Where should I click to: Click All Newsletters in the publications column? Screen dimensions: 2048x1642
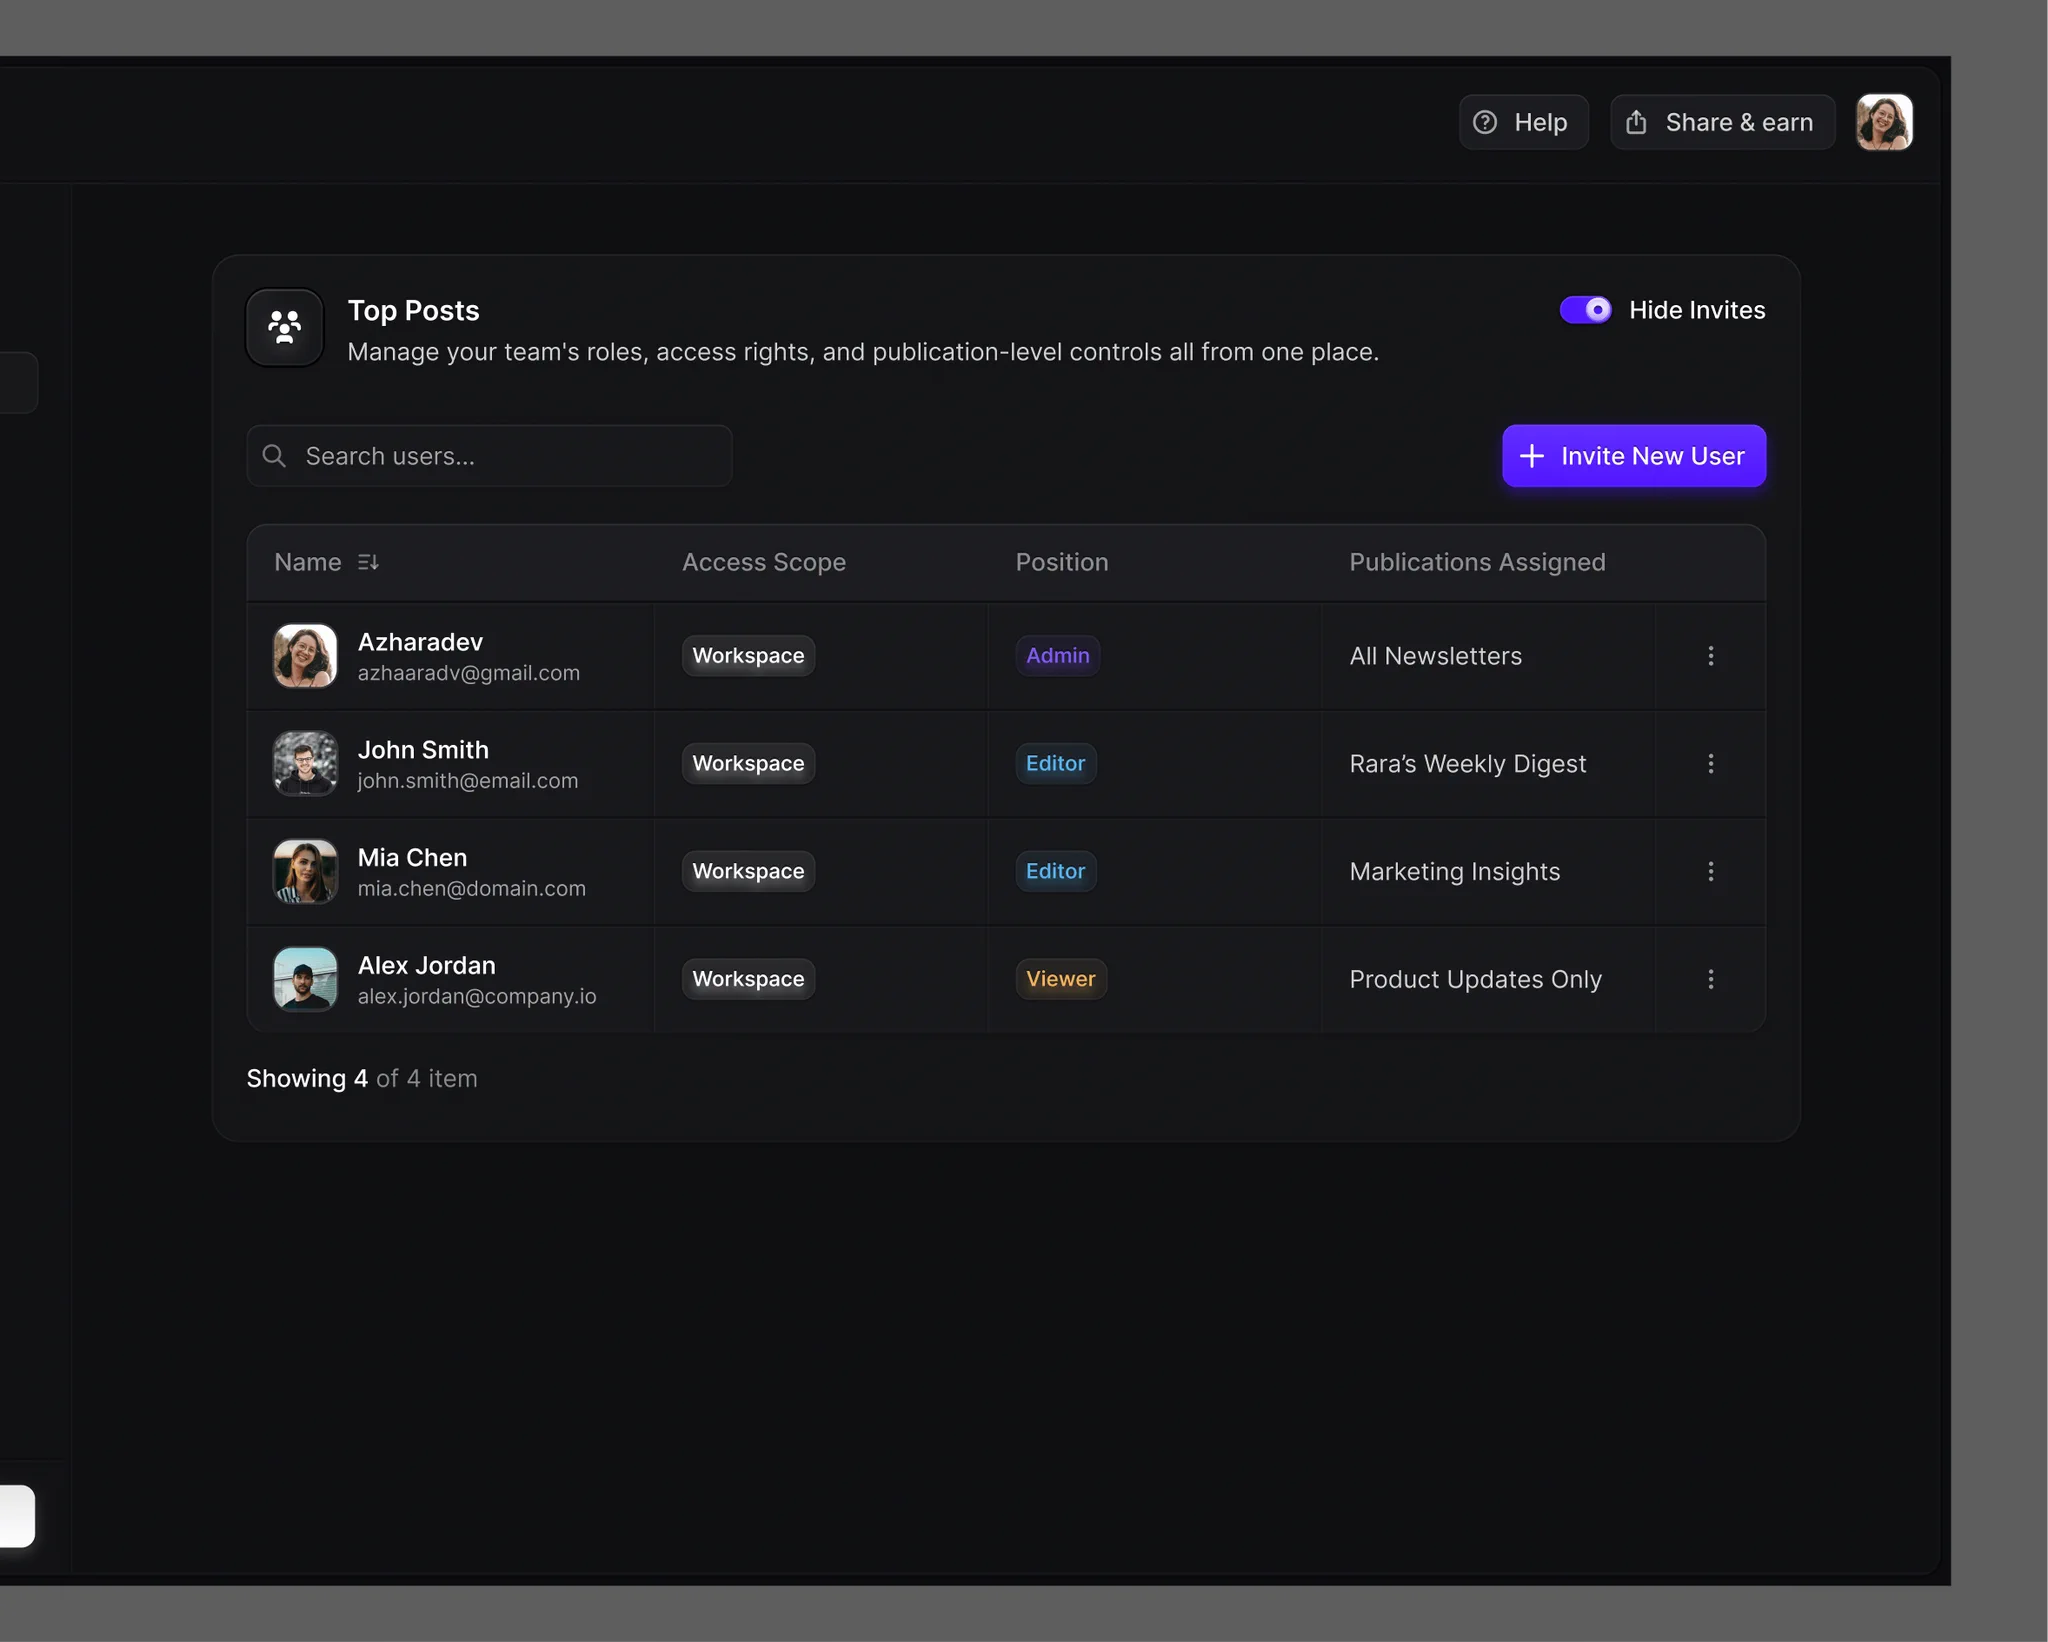1436,656
